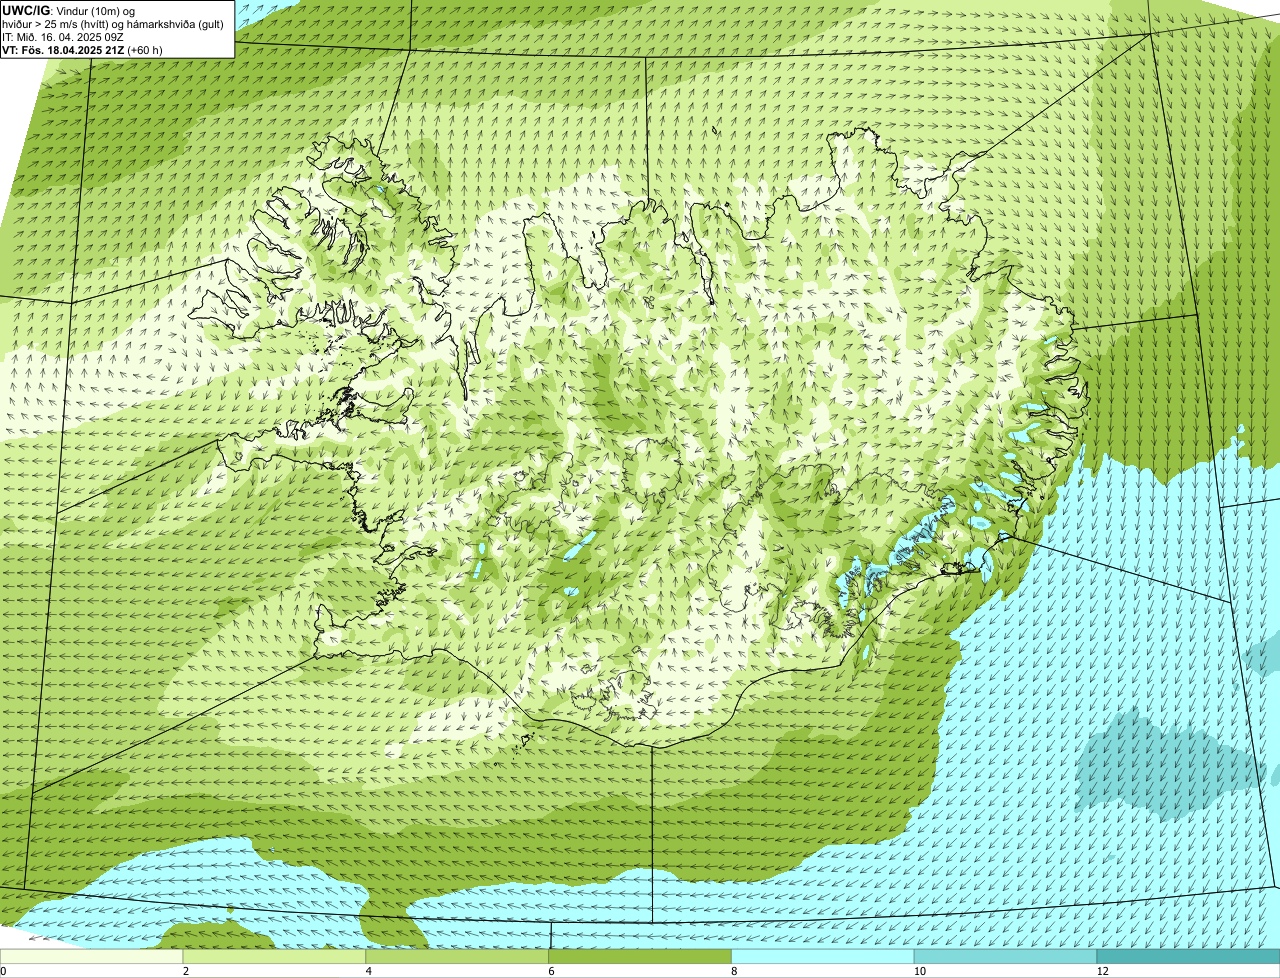The image size is (1280, 978).
Task: Click the 6–8 dark green color bar segment
Action: (x=641, y=957)
